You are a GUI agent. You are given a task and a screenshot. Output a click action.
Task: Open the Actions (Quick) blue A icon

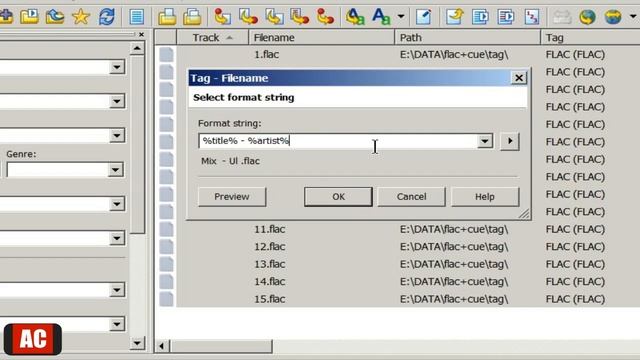381,17
